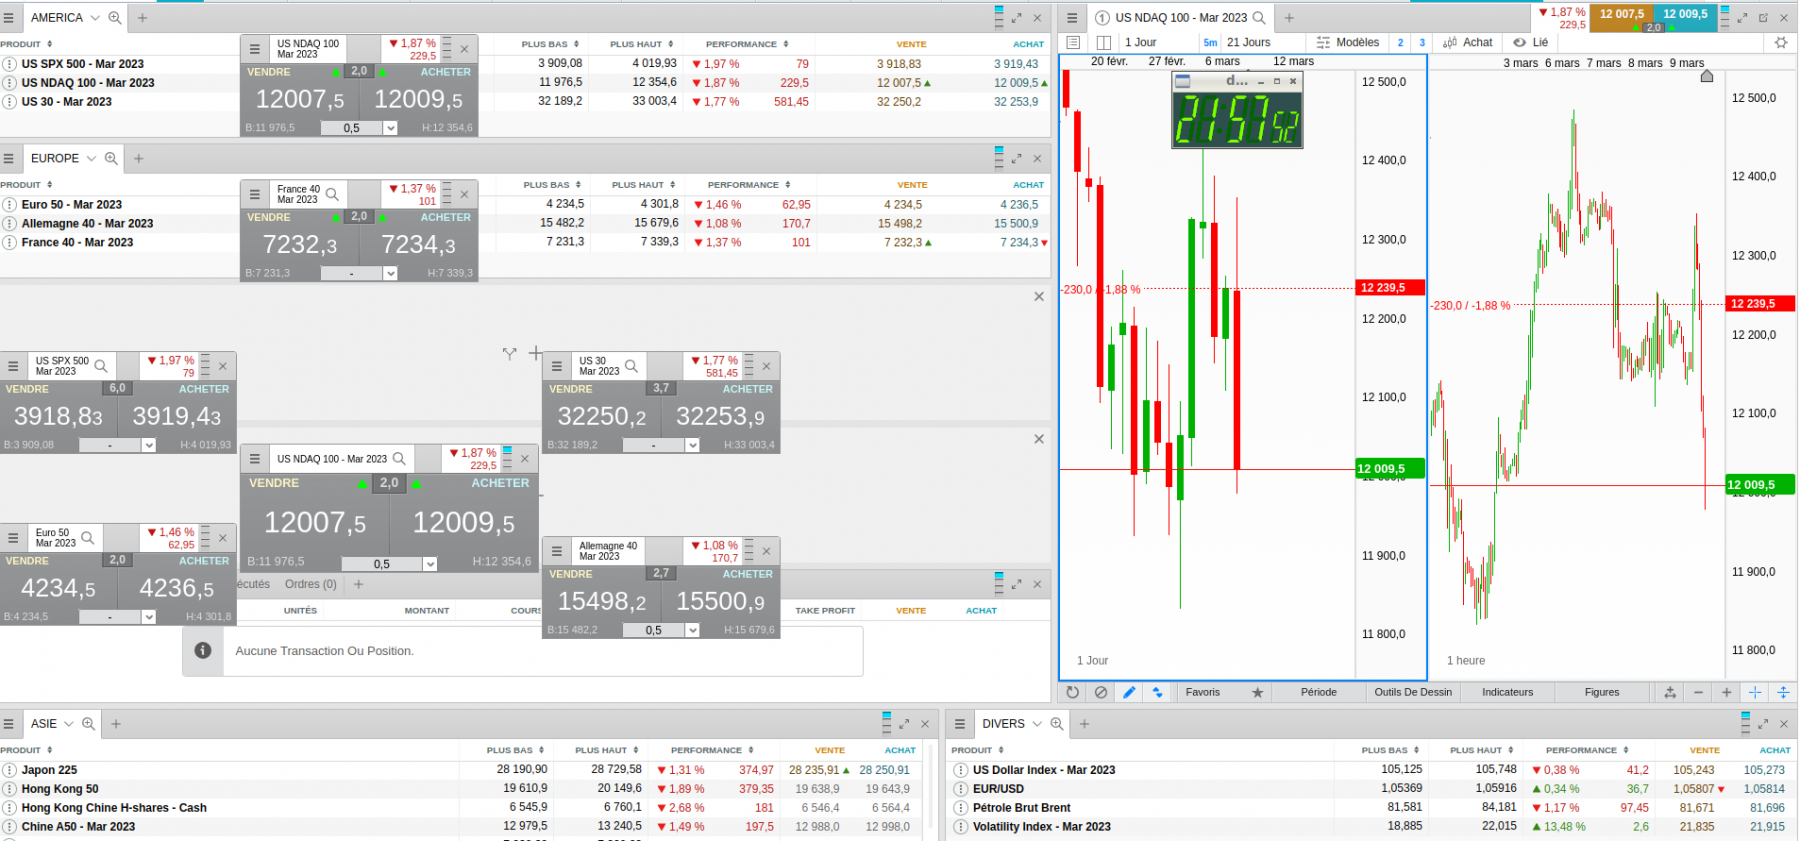This screenshot has width=1800, height=841.
Task: Open chart settings gear
Action: [x=1781, y=42]
